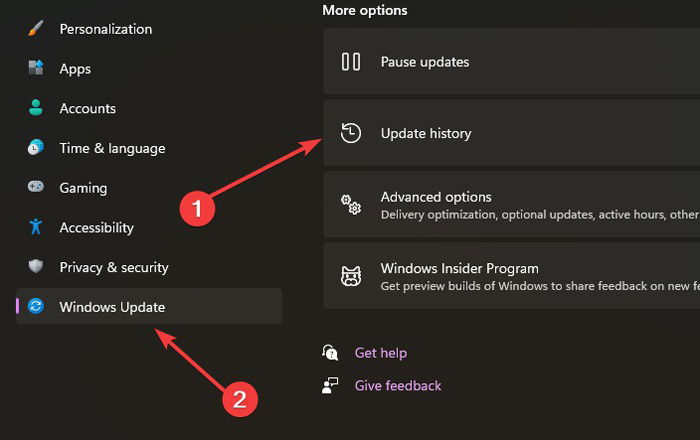Click the Time & language globe icon
This screenshot has height=440, width=700.
click(x=36, y=147)
